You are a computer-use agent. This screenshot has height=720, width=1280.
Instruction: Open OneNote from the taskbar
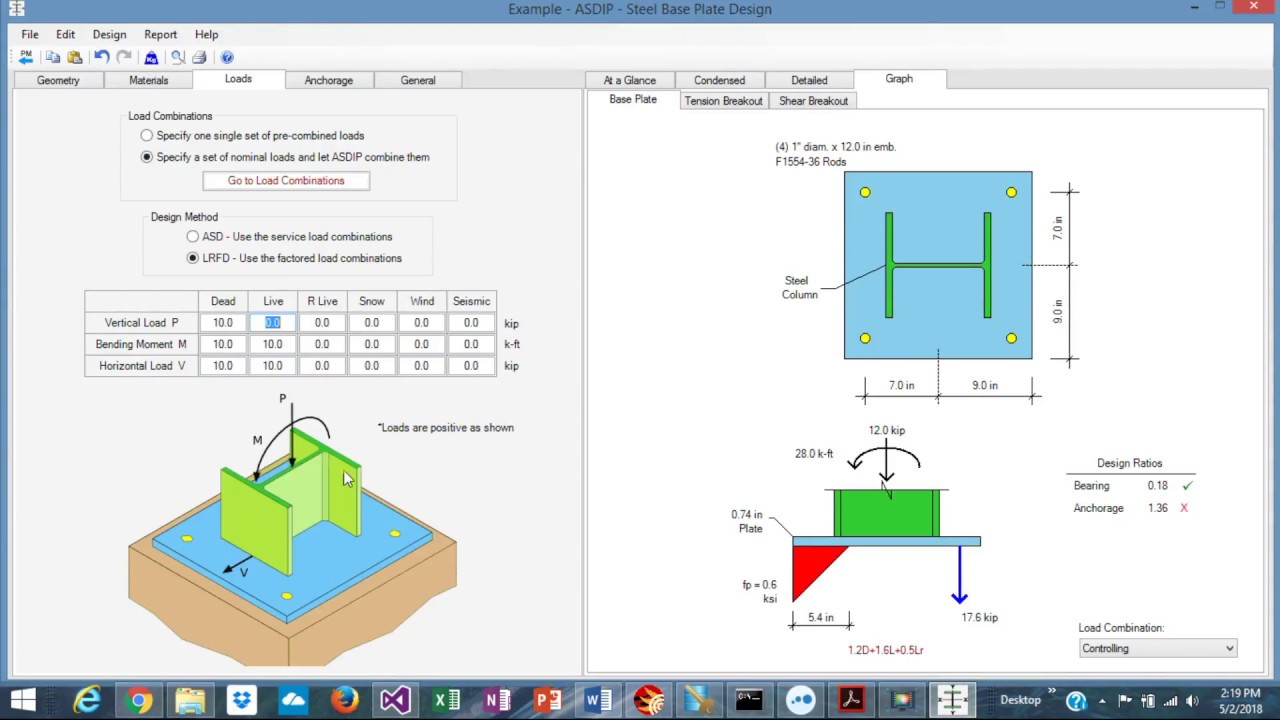497,700
